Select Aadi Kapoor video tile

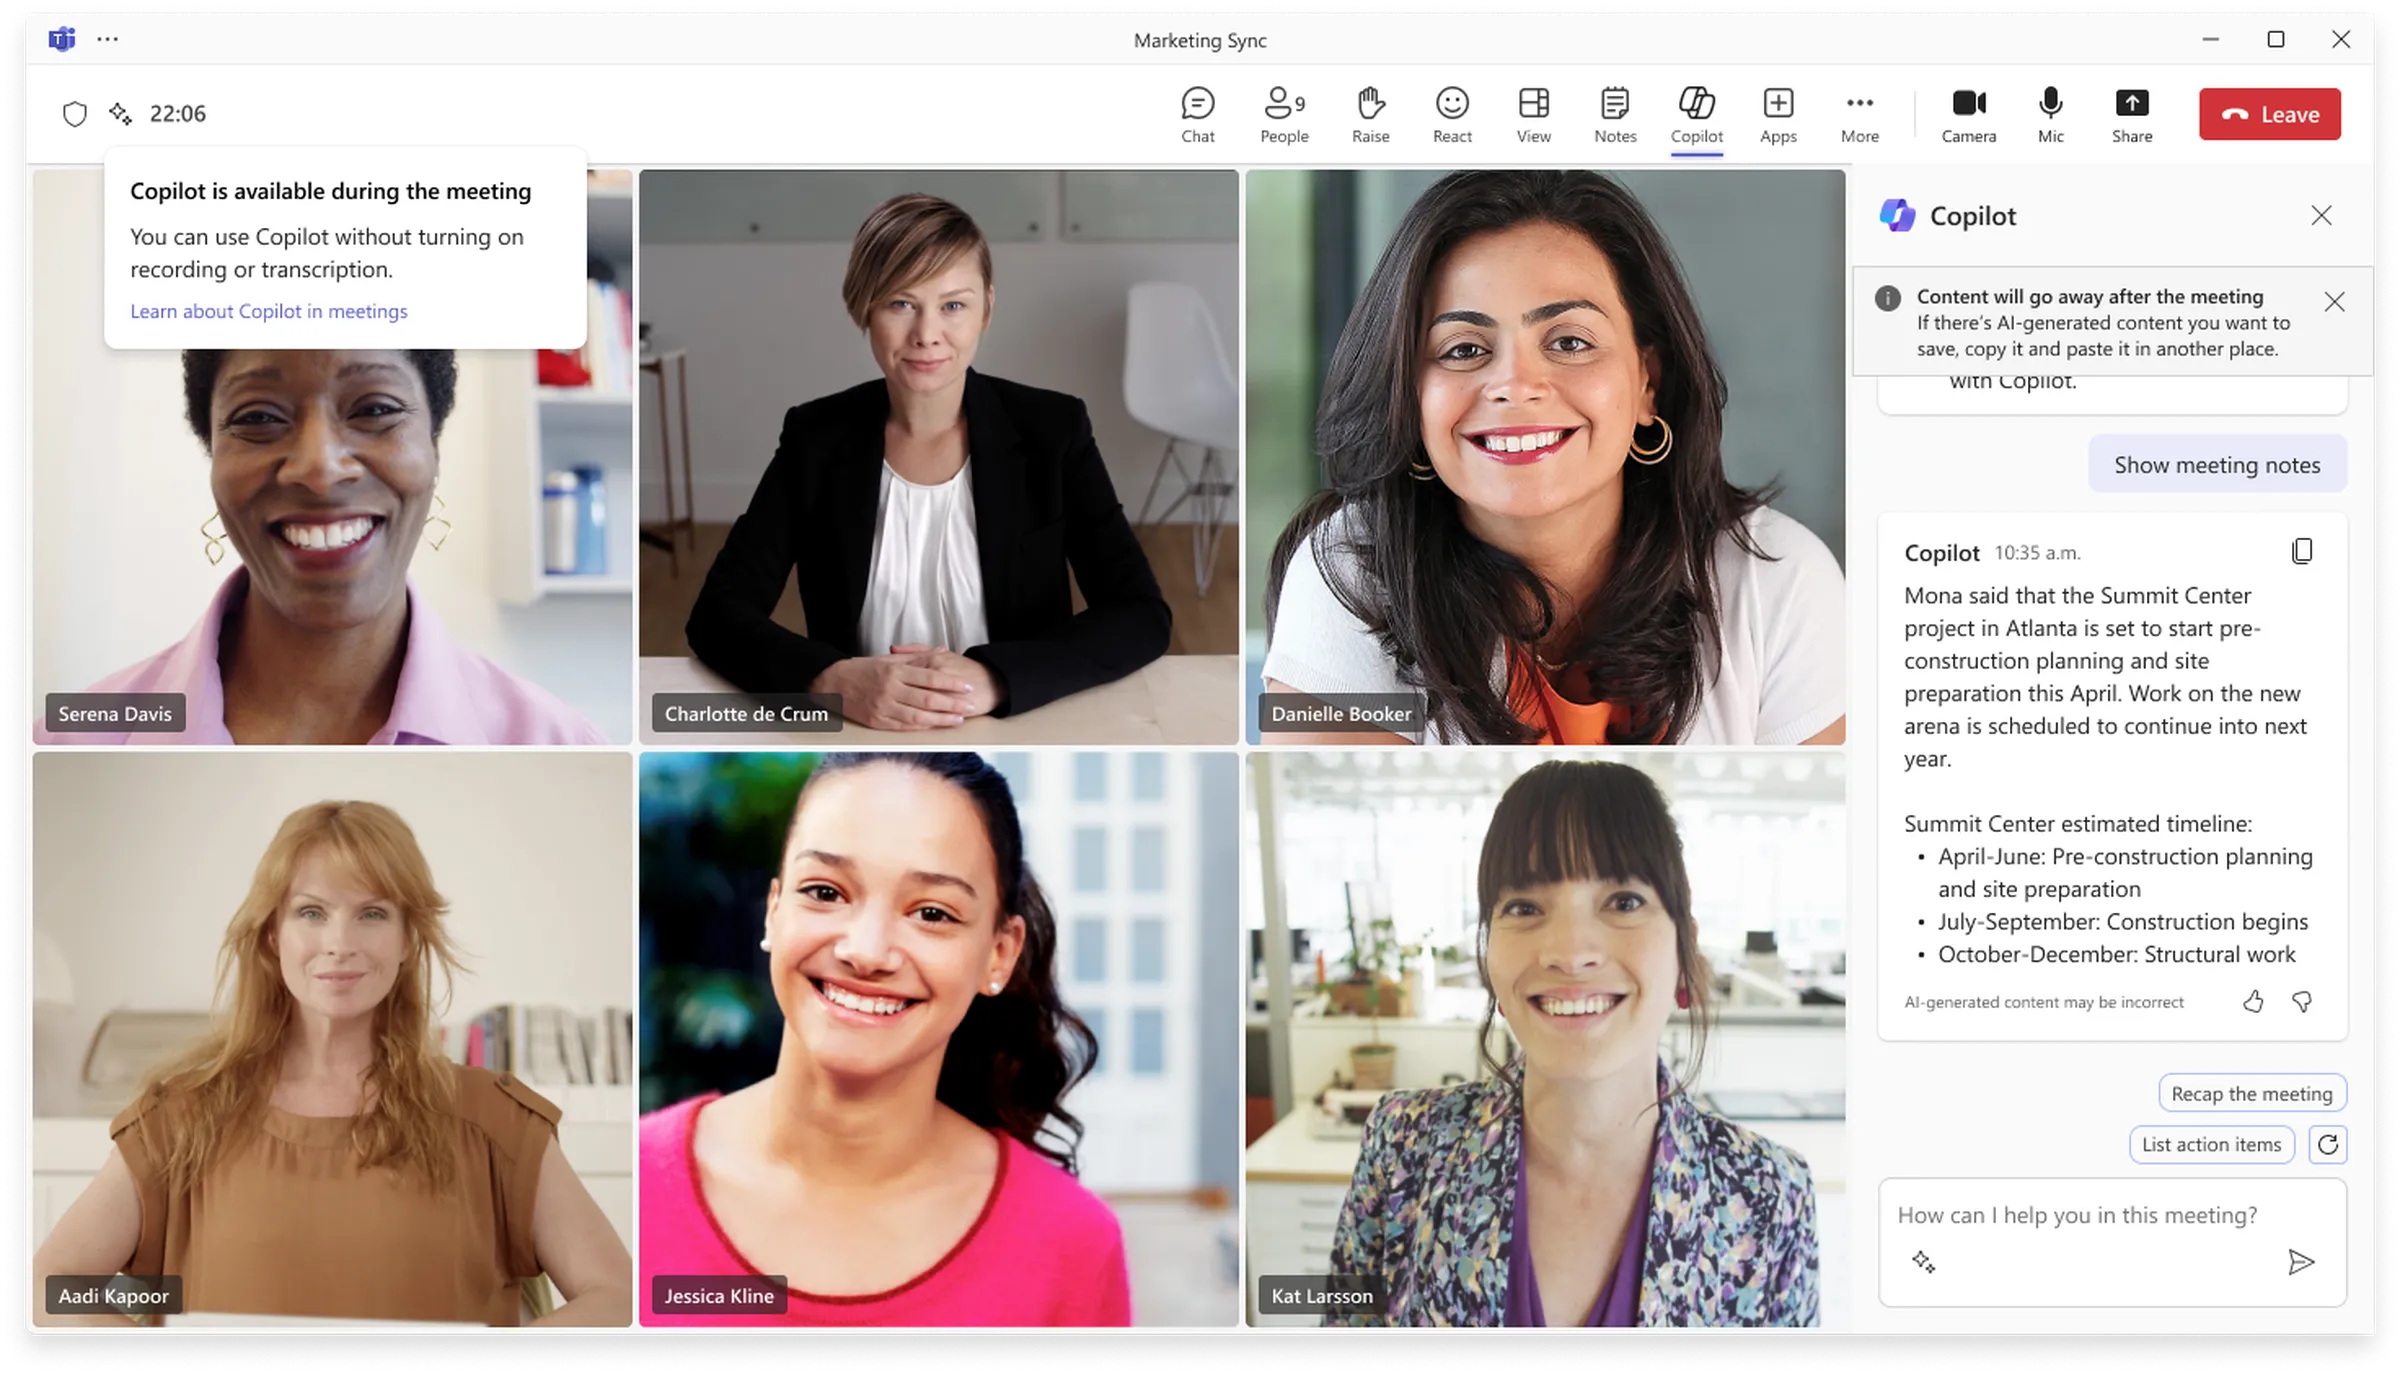point(332,1039)
